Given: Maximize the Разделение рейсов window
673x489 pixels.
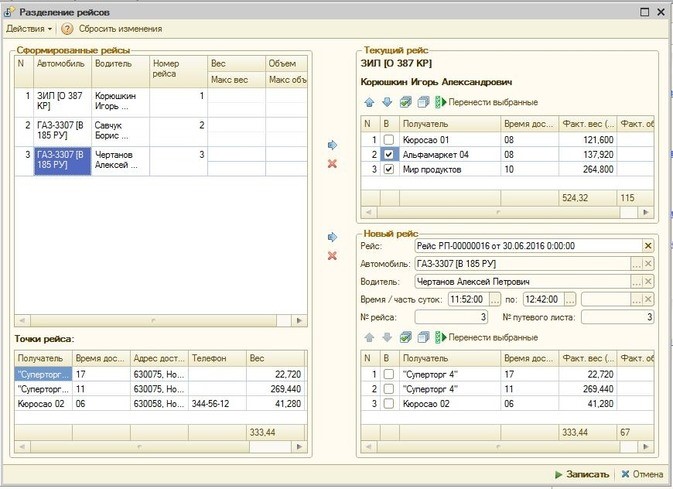Looking at the screenshot, I should click(x=644, y=12).
